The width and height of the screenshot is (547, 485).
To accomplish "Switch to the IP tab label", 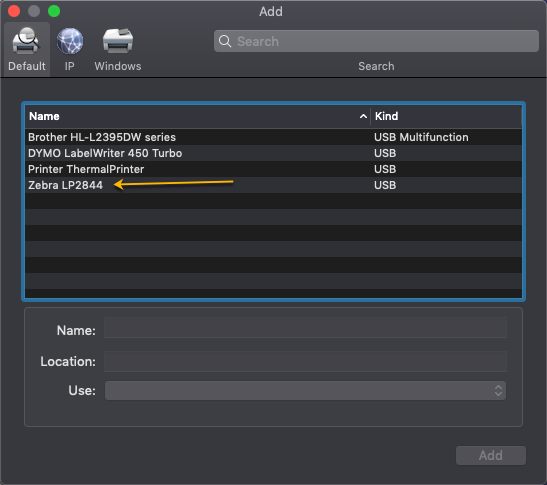I will point(69,66).
